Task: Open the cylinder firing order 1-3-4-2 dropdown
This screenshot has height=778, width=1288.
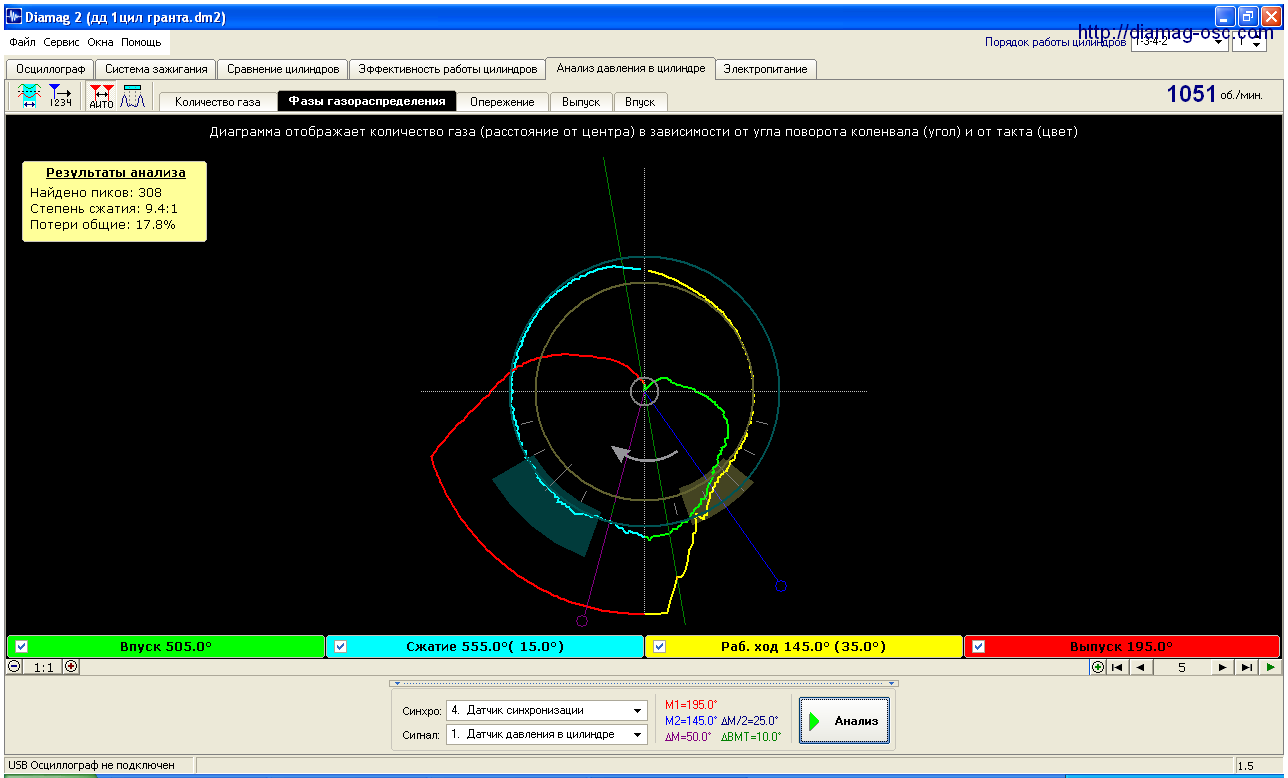Action: pyautogui.click(x=1178, y=42)
